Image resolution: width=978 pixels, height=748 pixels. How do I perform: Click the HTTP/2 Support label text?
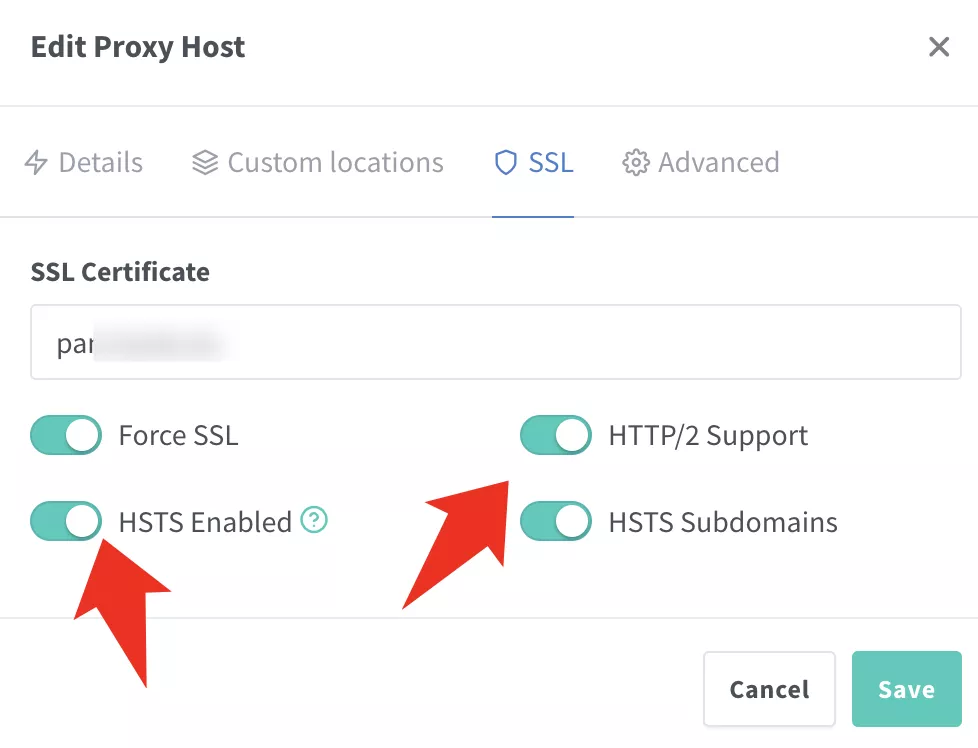coord(708,435)
